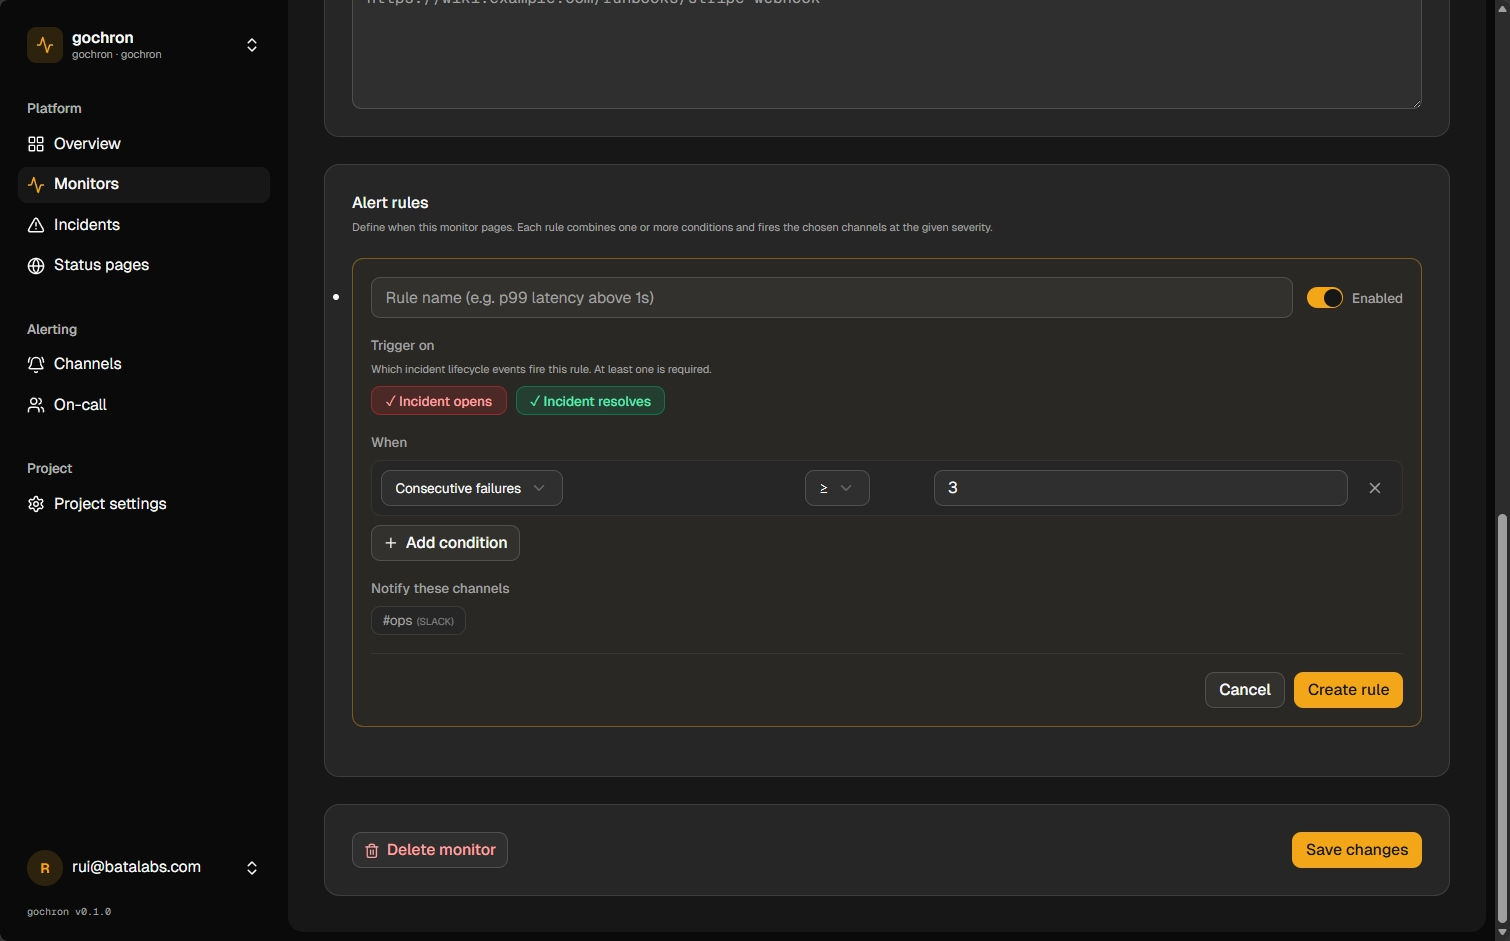Image resolution: width=1510 pixels, height=941 pixels.
Task: Go to the Monitors page
Action: coord(144,185)
